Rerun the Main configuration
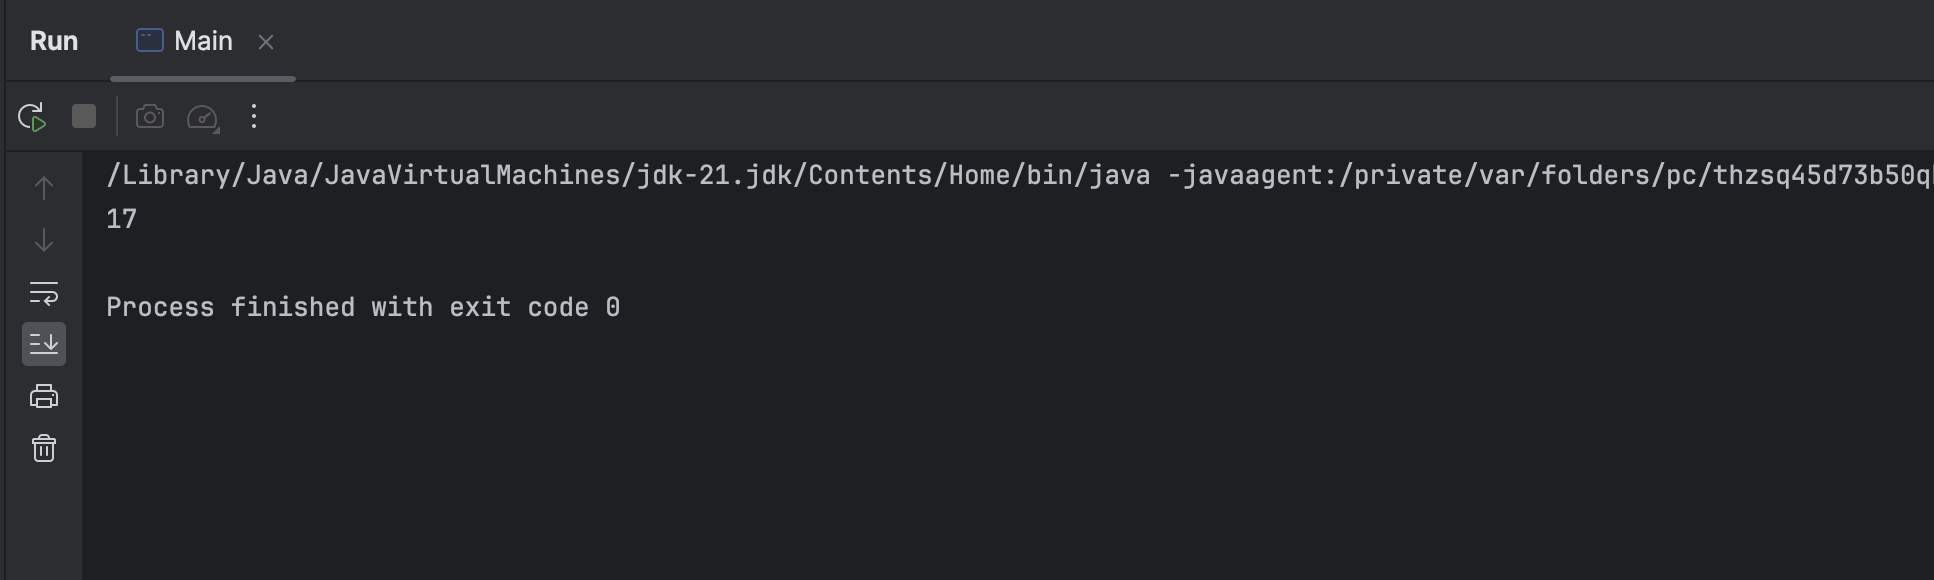 point(32,117)
